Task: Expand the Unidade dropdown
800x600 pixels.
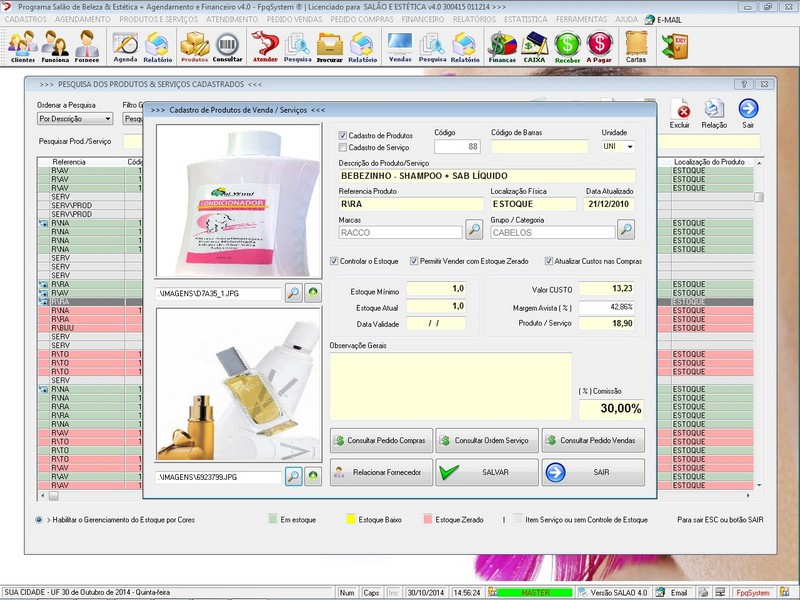Action: [630, 147]
